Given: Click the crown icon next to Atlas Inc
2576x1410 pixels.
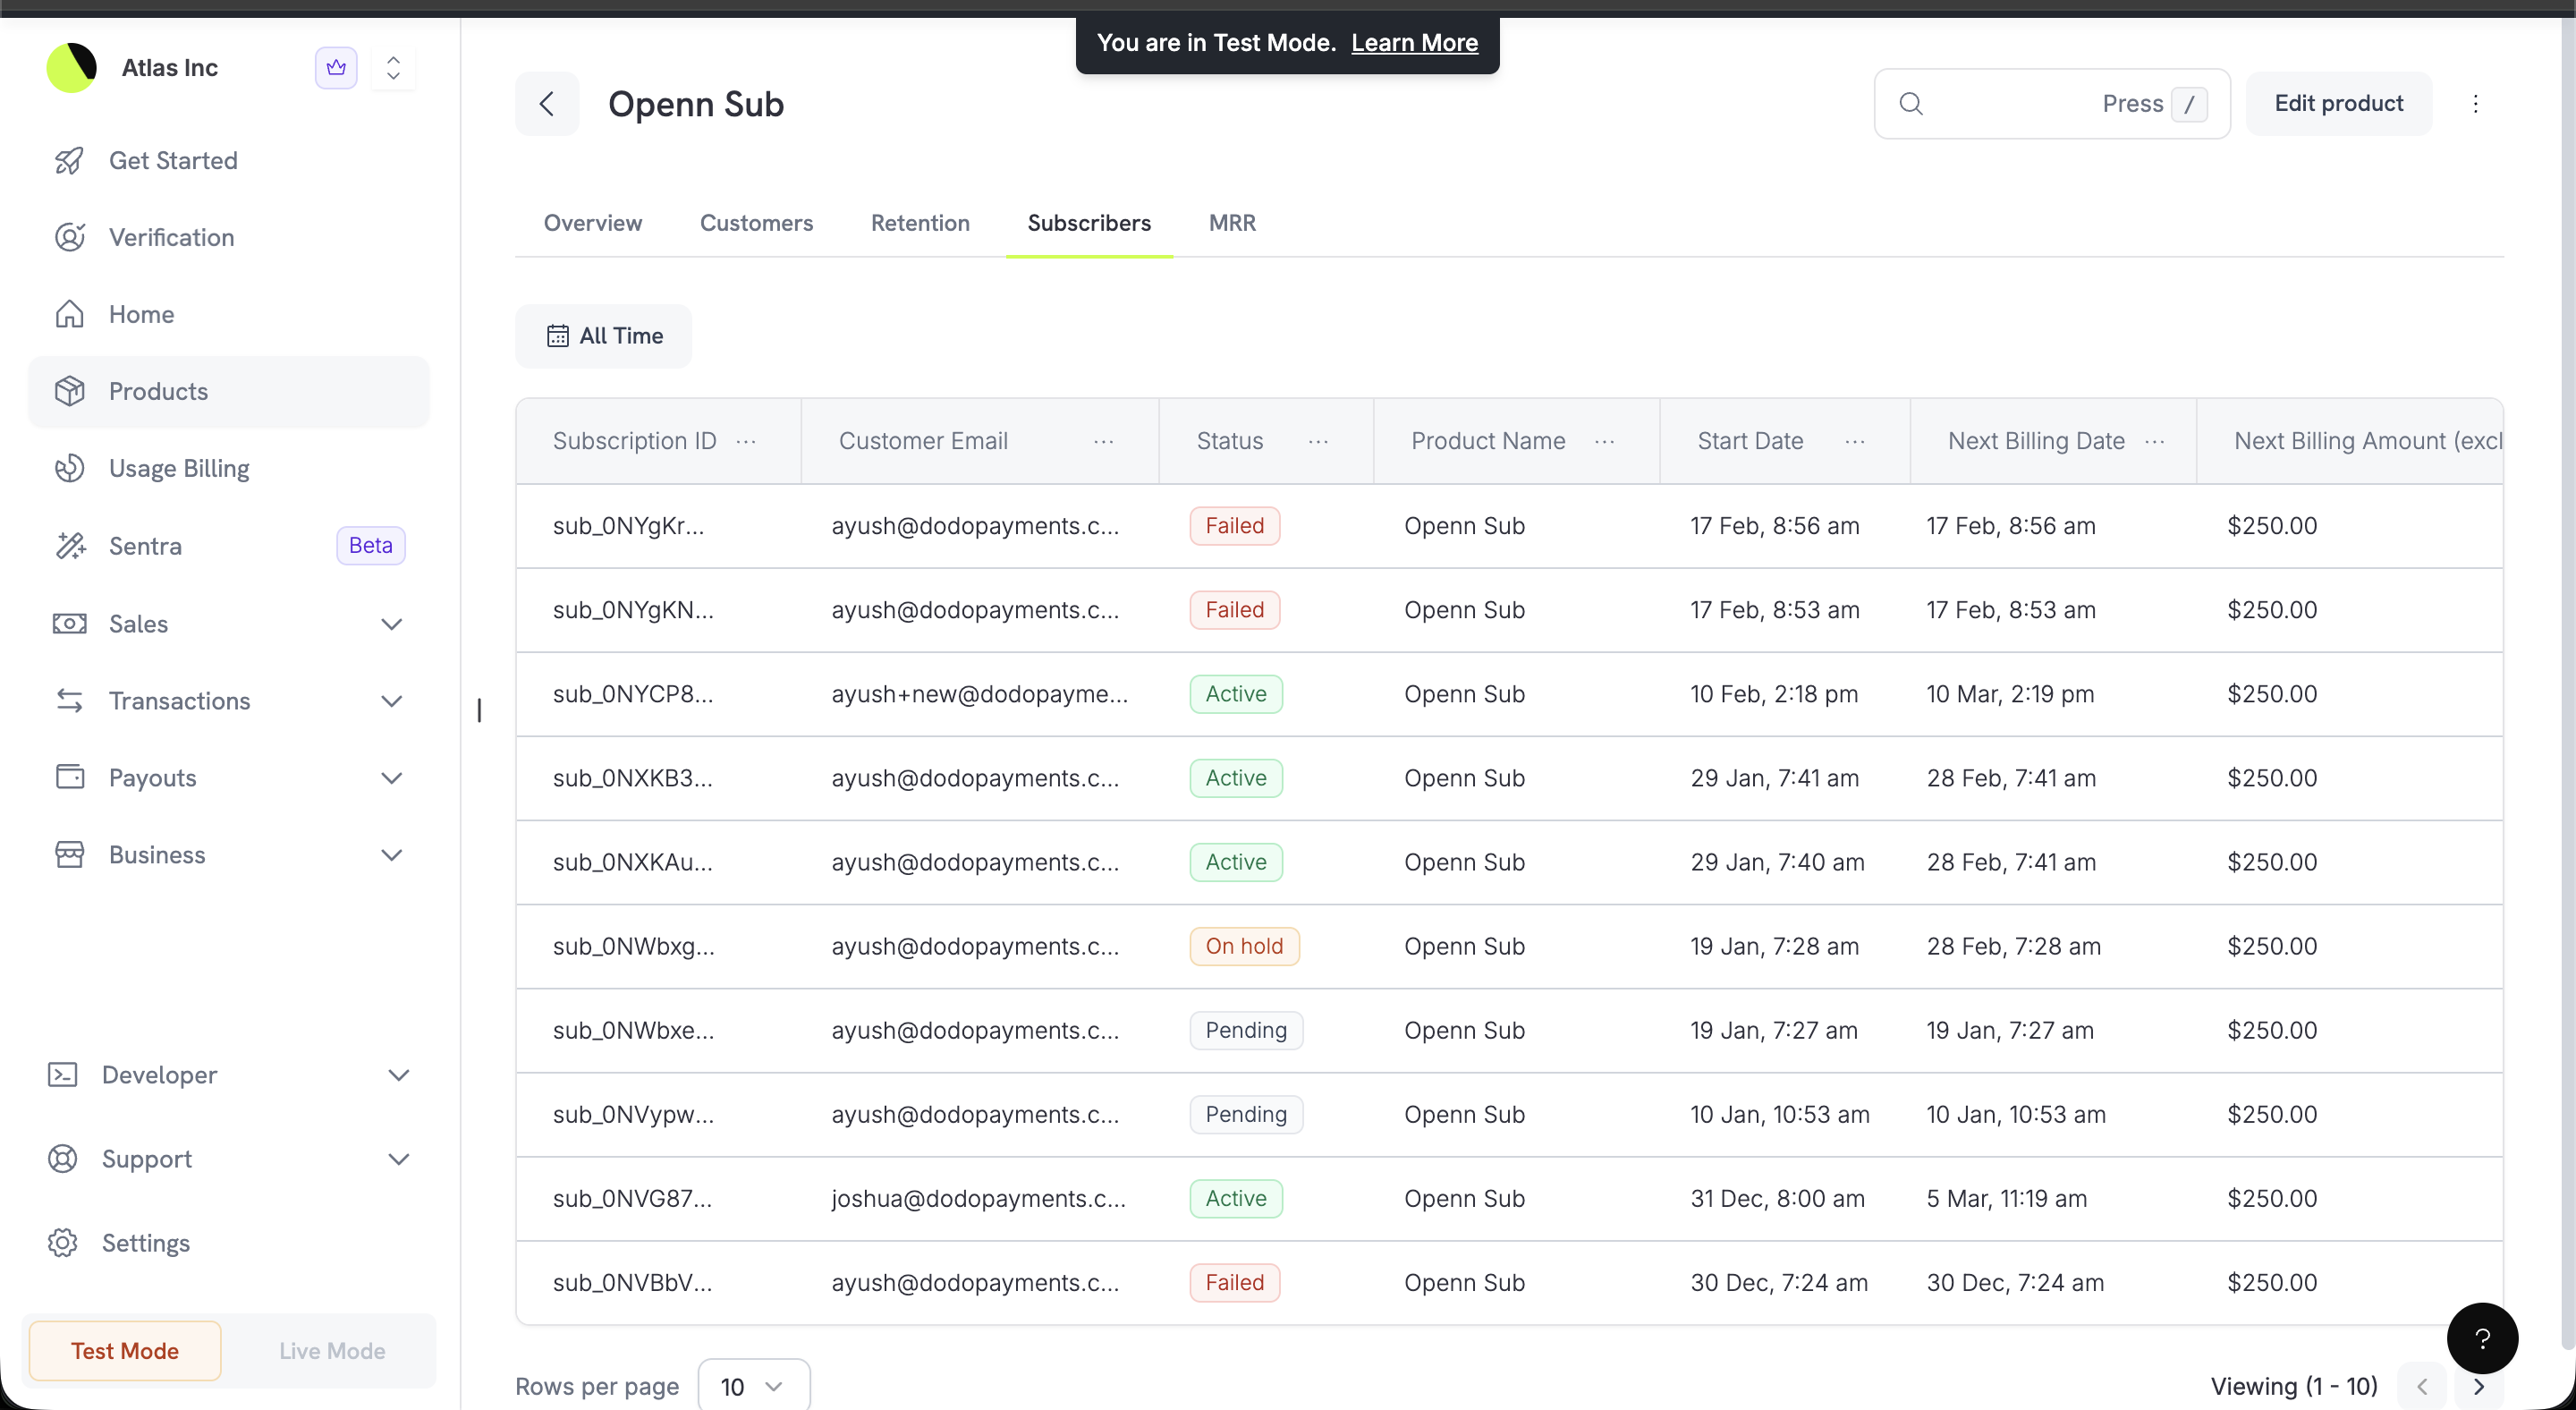Looking at the screenshot, I should click(x=336, y=67).
